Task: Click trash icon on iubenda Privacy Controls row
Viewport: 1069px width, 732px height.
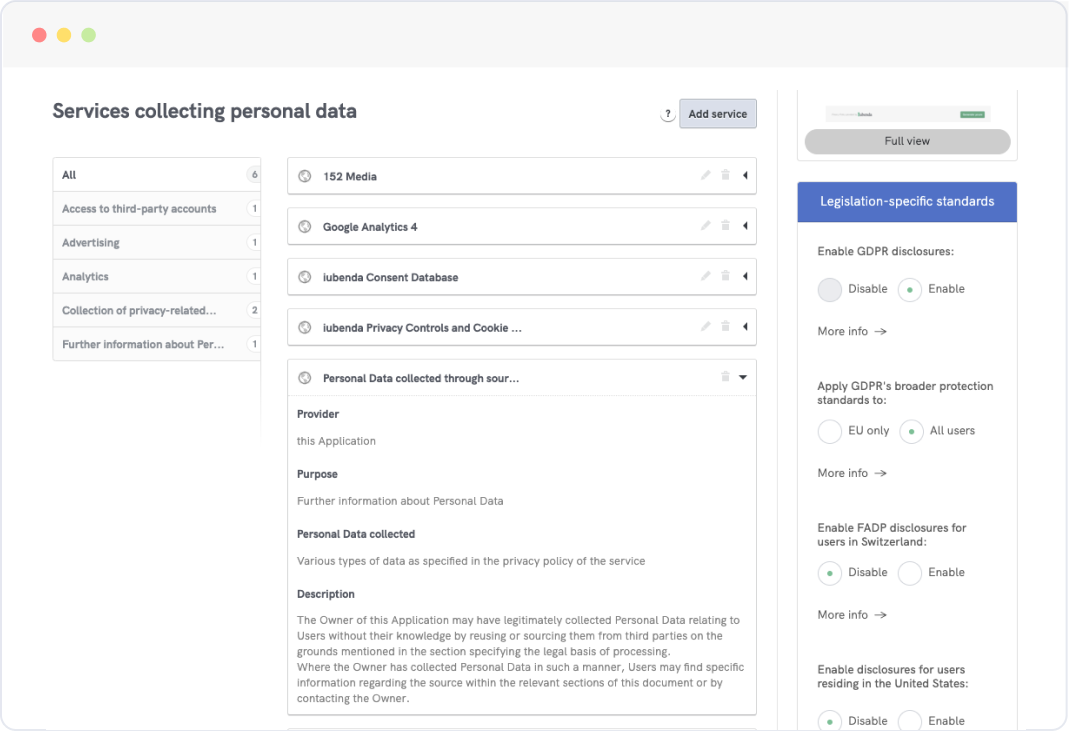Action: tap(726, 327)
